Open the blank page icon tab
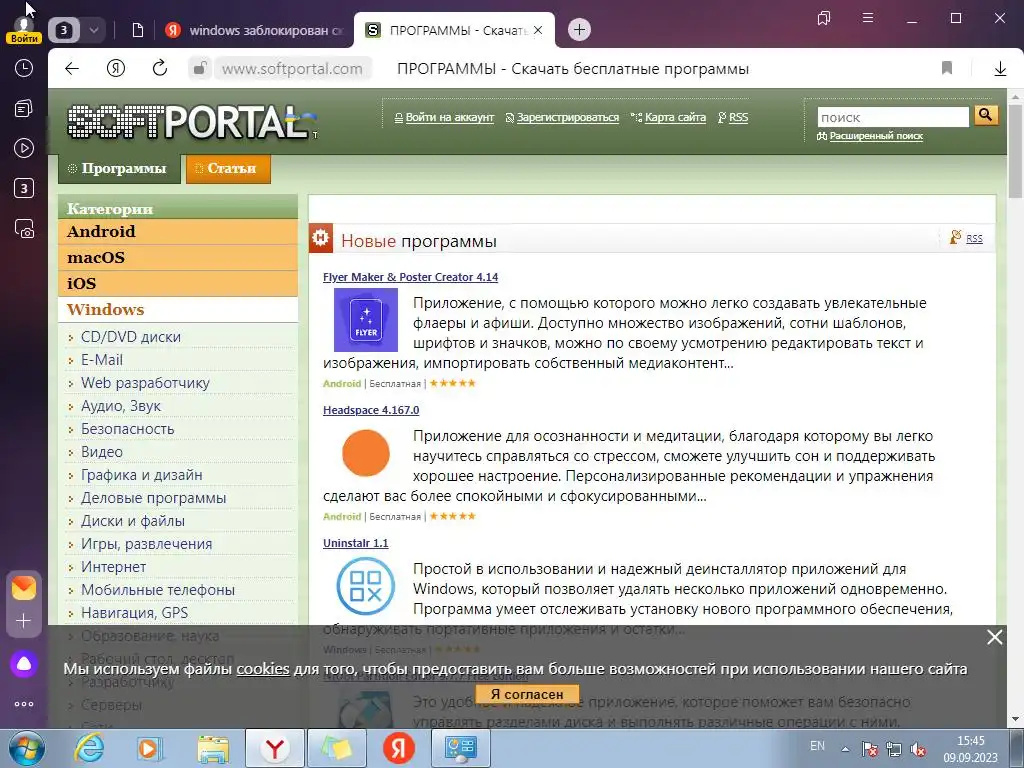The image size is (1024, 768). pos(137,30)
